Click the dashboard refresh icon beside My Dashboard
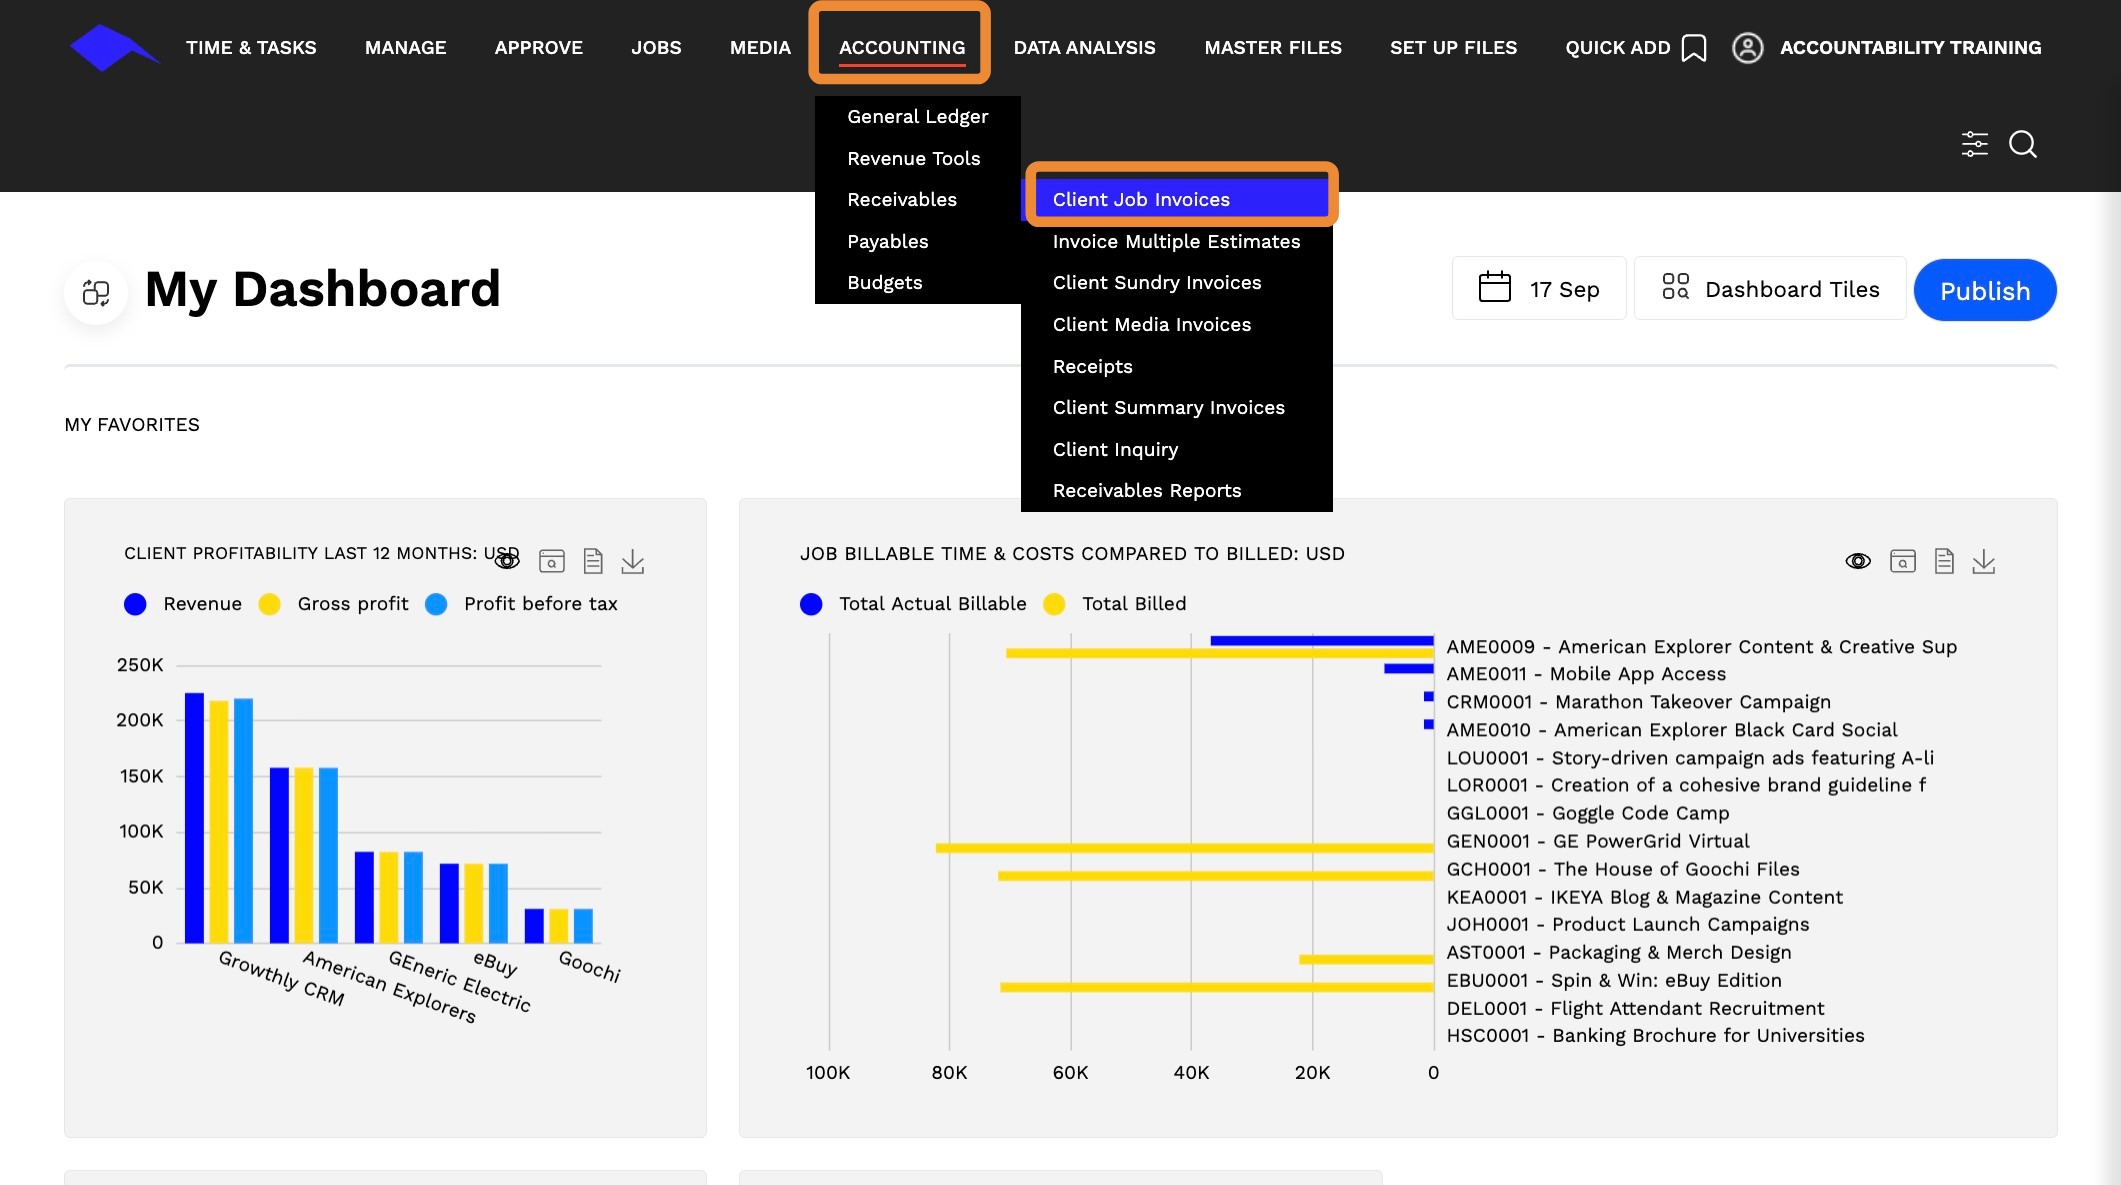The width and height of the screenshot is (2121, 1185). 96,292
